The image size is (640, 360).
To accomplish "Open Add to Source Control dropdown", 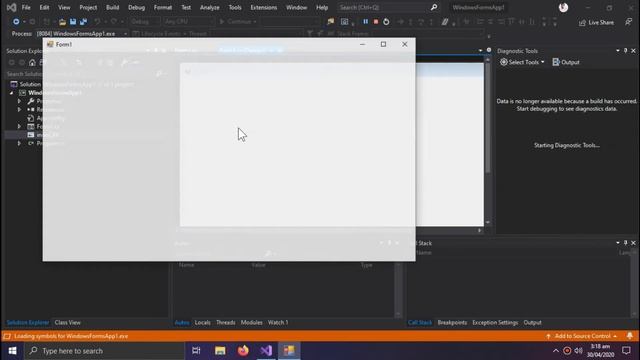I will [x=581, y=336].
